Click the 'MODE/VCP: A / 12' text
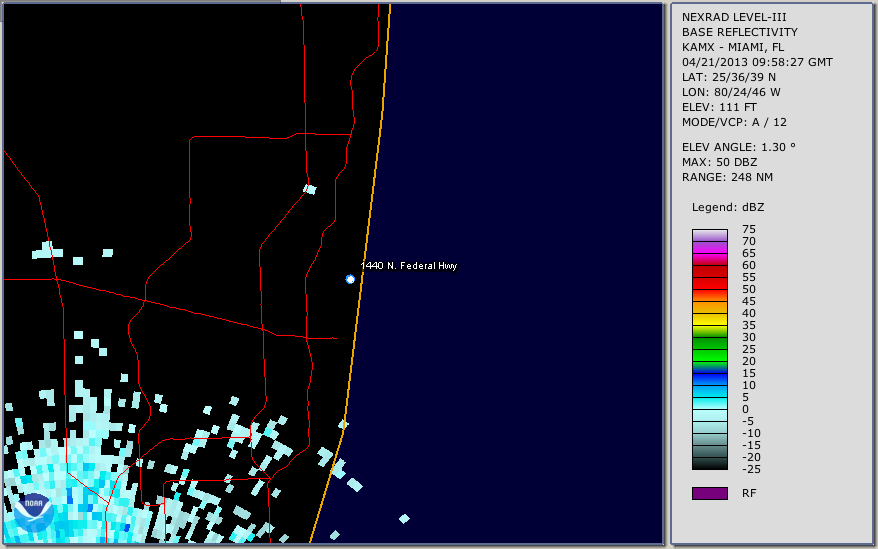Viewport: 878px width, 549px height. coord(734,122)
